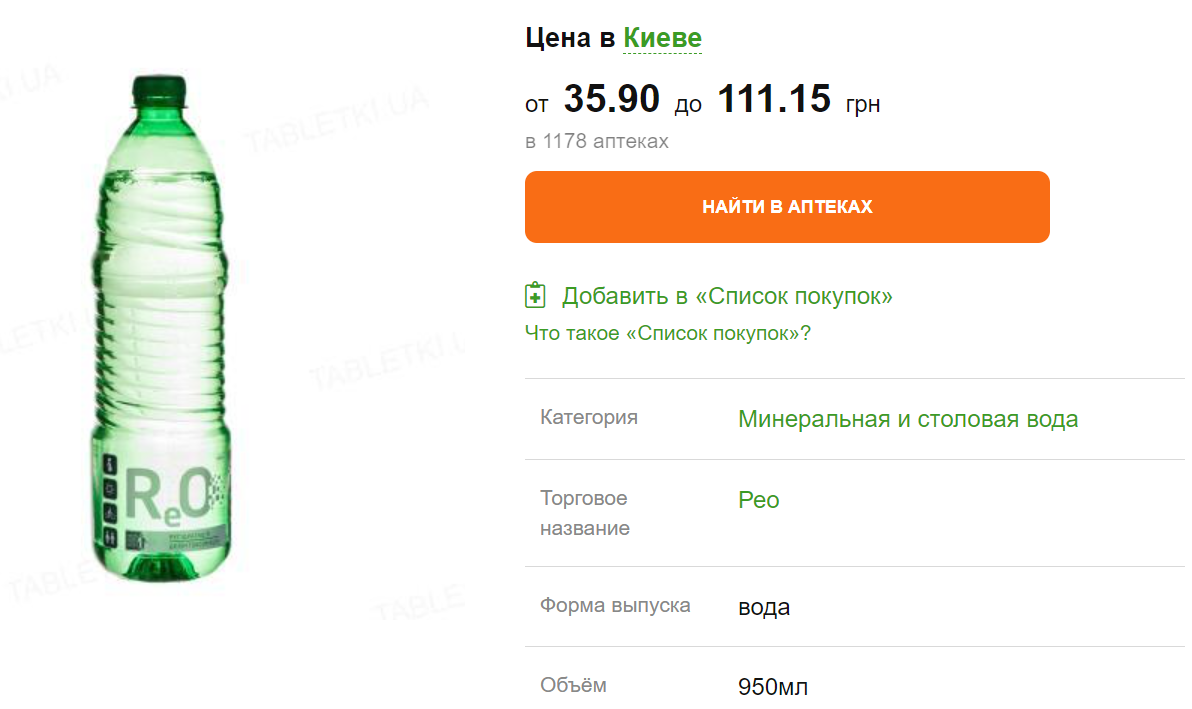Click the clipboard plus shopping list icon
Image resolution: width=1192 pixels, height=709 pixels.
click(536, 296)
